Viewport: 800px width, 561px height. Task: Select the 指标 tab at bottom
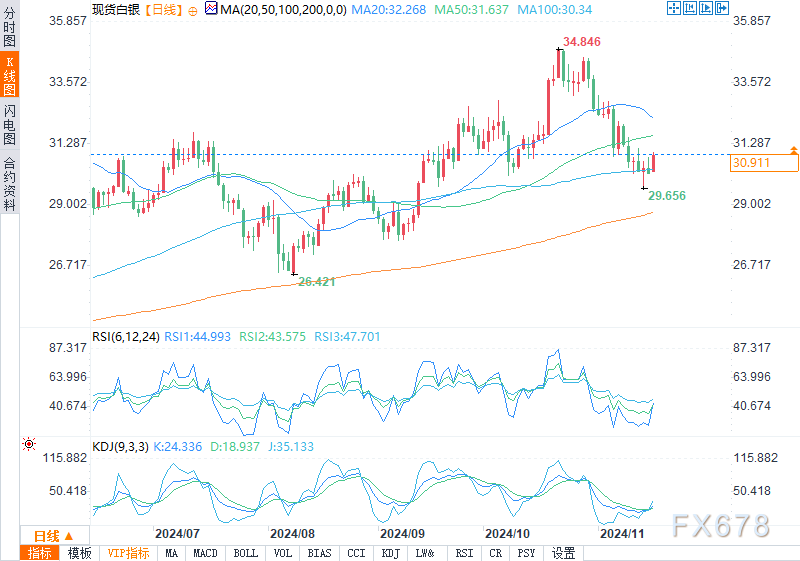(x=40, y=553)
